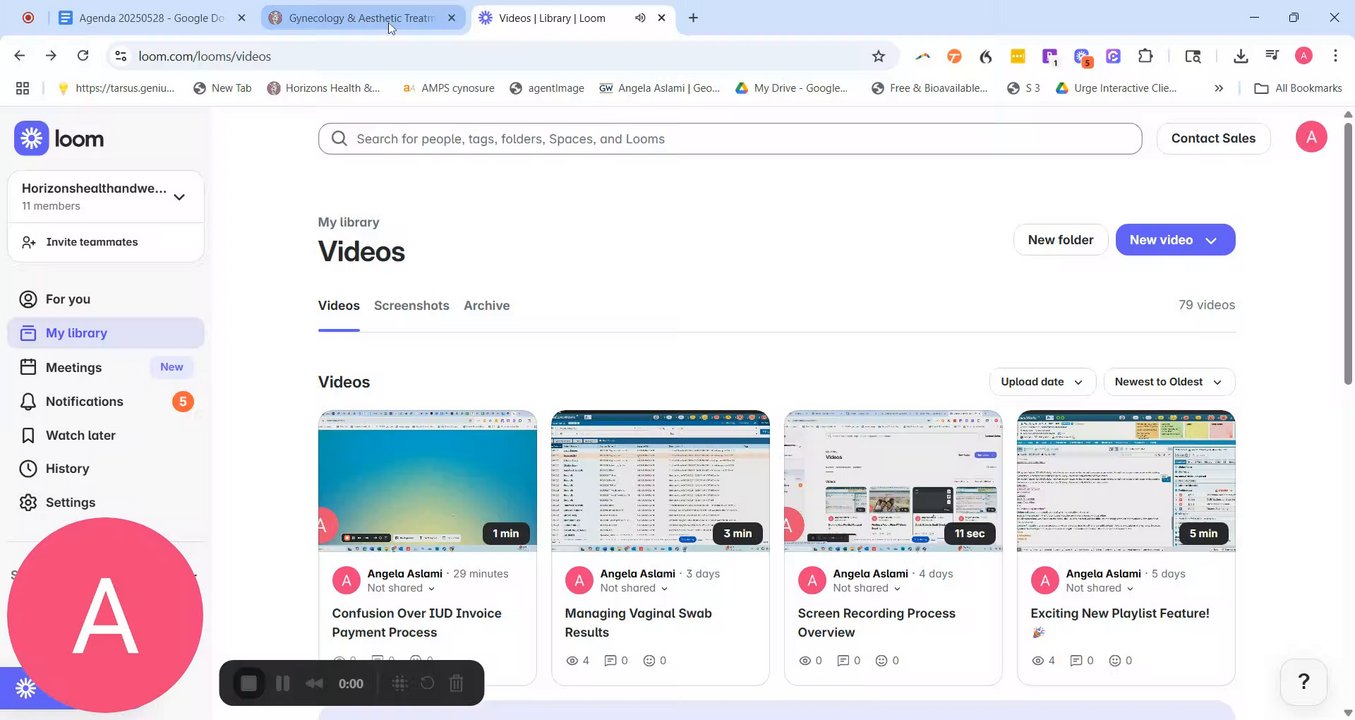The width and height of the screenshot is (1355, 720).
Task: Click the reactions smiley on Screen Recording Process Overview
Action: click(x=881, y=661)
